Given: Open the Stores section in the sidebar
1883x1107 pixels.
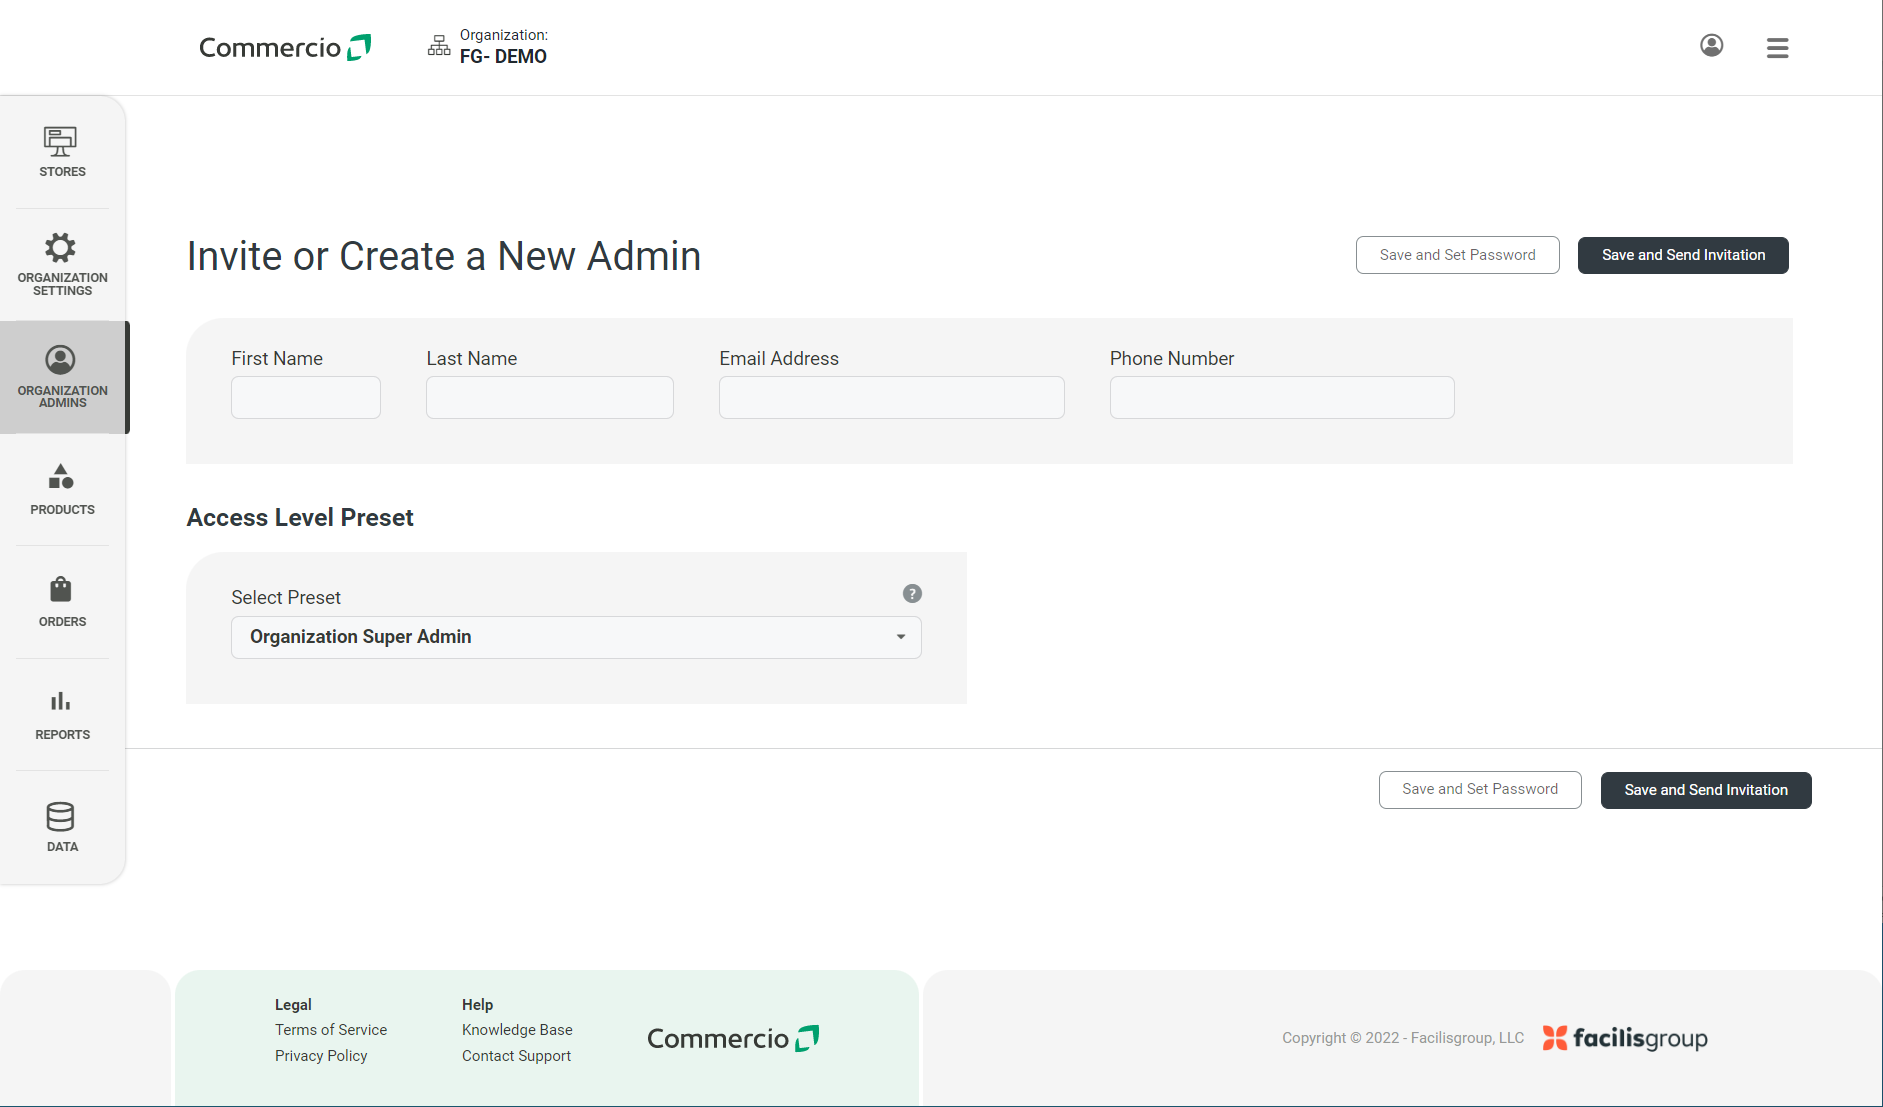Looking at the screenshot, I should click(x=61, y=151).
